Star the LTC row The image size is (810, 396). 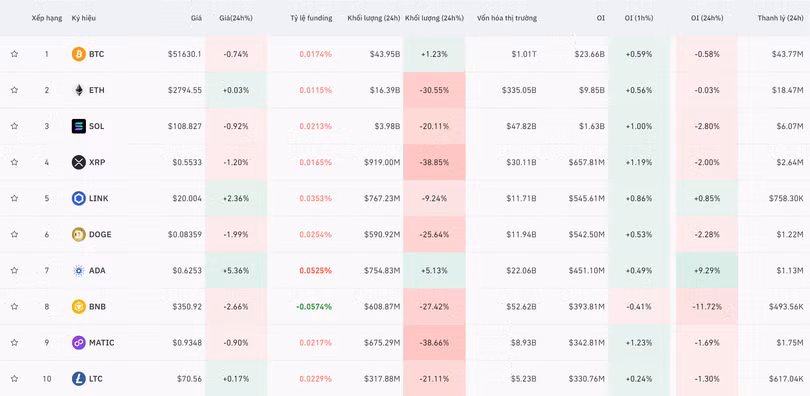click(x=14, y=379)
